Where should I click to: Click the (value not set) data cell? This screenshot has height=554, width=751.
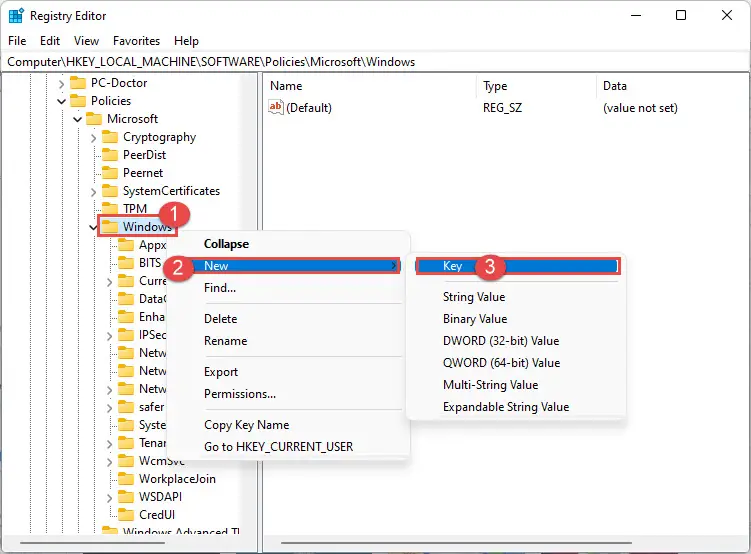coord(640,108)
